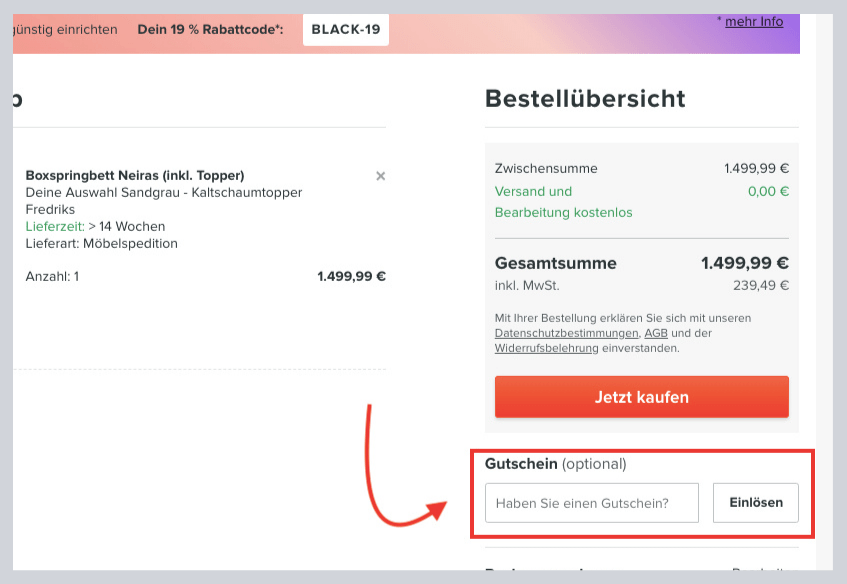Click the "Jetzt kaufen" button
Viewport: 847px width, 584px height.
pyautogui.click(x=641, y=397)
